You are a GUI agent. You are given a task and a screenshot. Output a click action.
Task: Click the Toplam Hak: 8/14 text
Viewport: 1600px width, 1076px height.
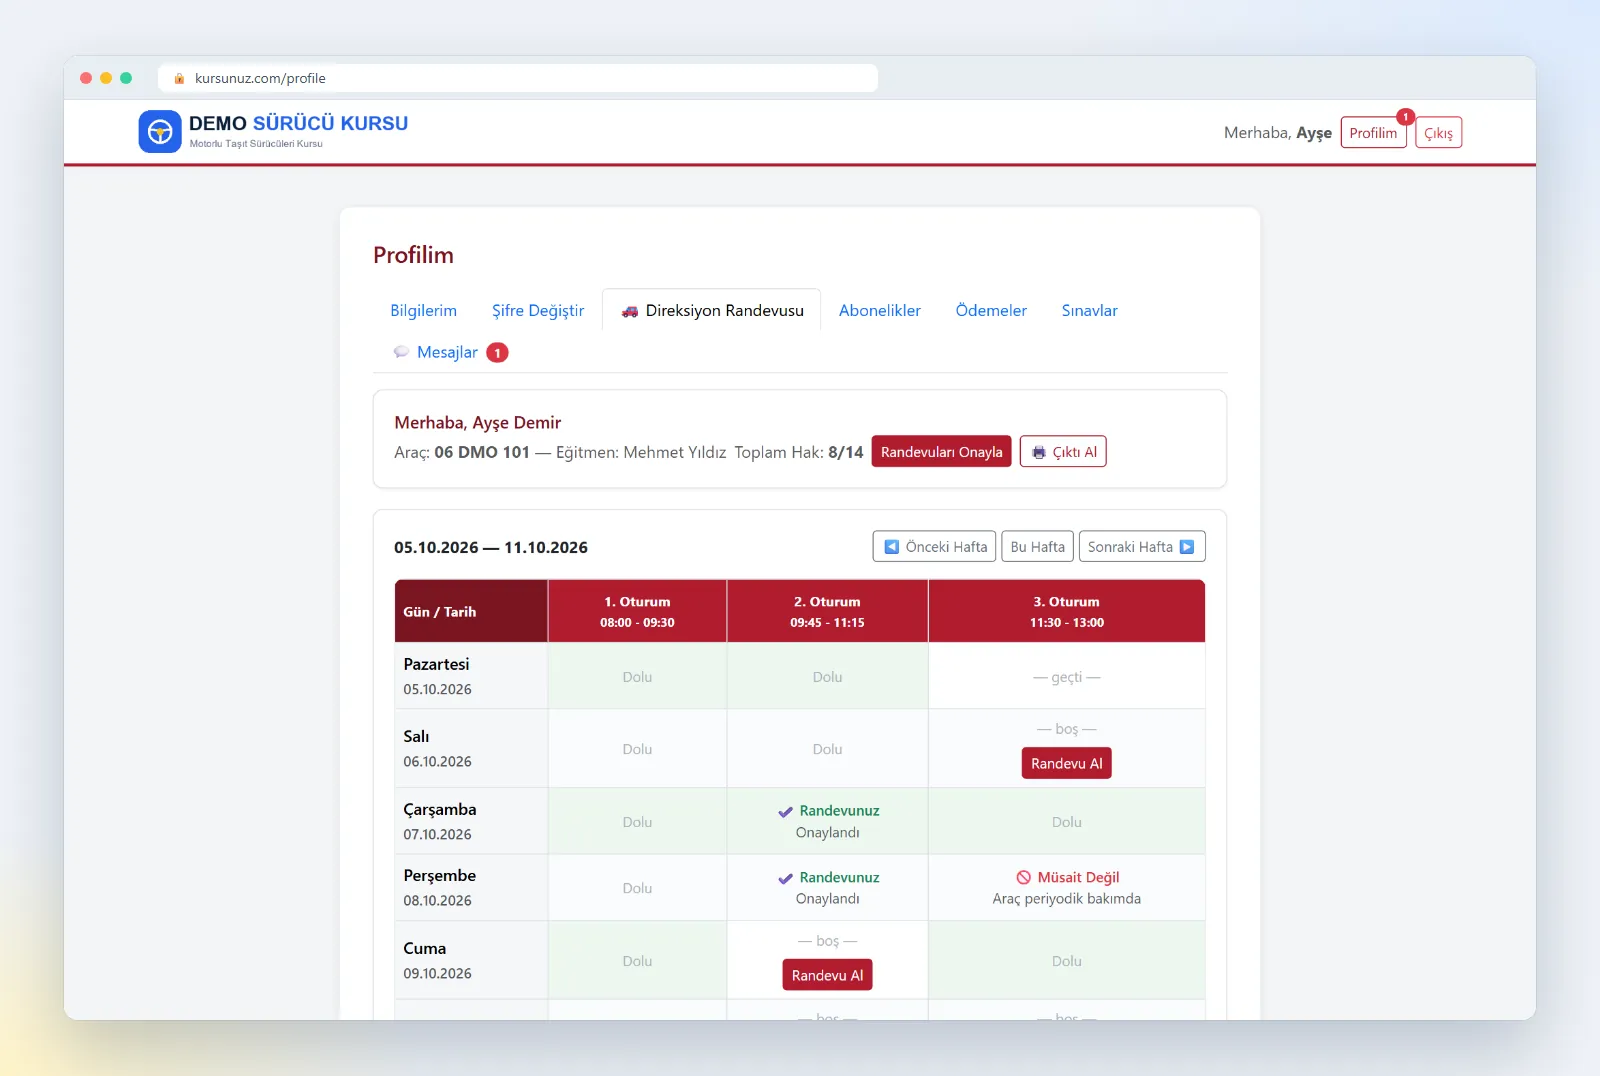click(799, 452)
